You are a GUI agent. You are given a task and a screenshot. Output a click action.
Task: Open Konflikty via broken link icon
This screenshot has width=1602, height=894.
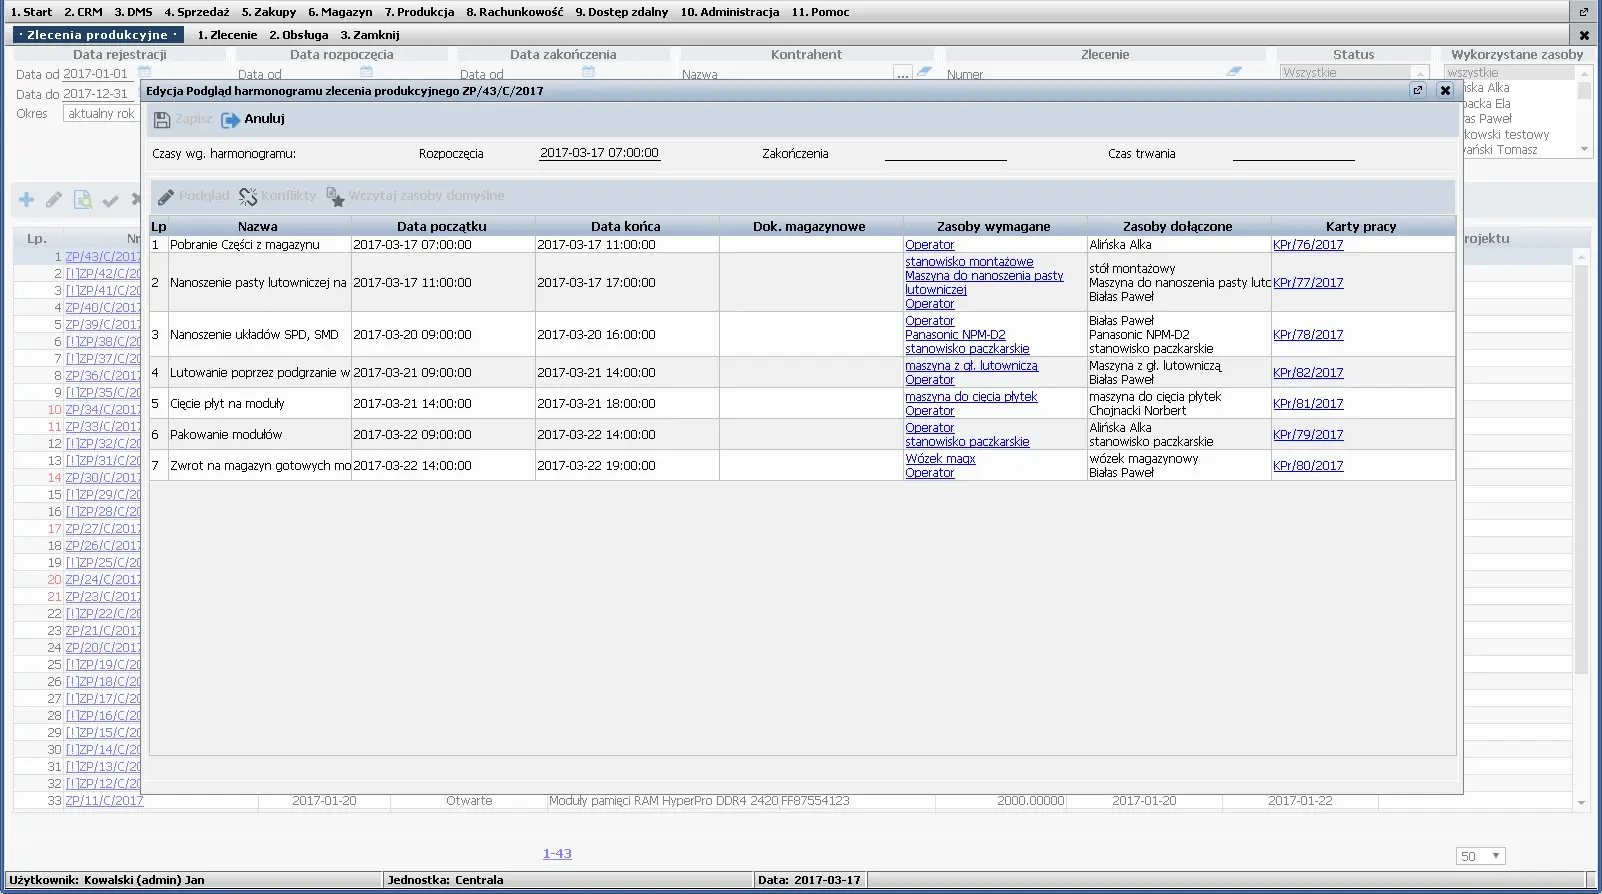pos(248,197)
